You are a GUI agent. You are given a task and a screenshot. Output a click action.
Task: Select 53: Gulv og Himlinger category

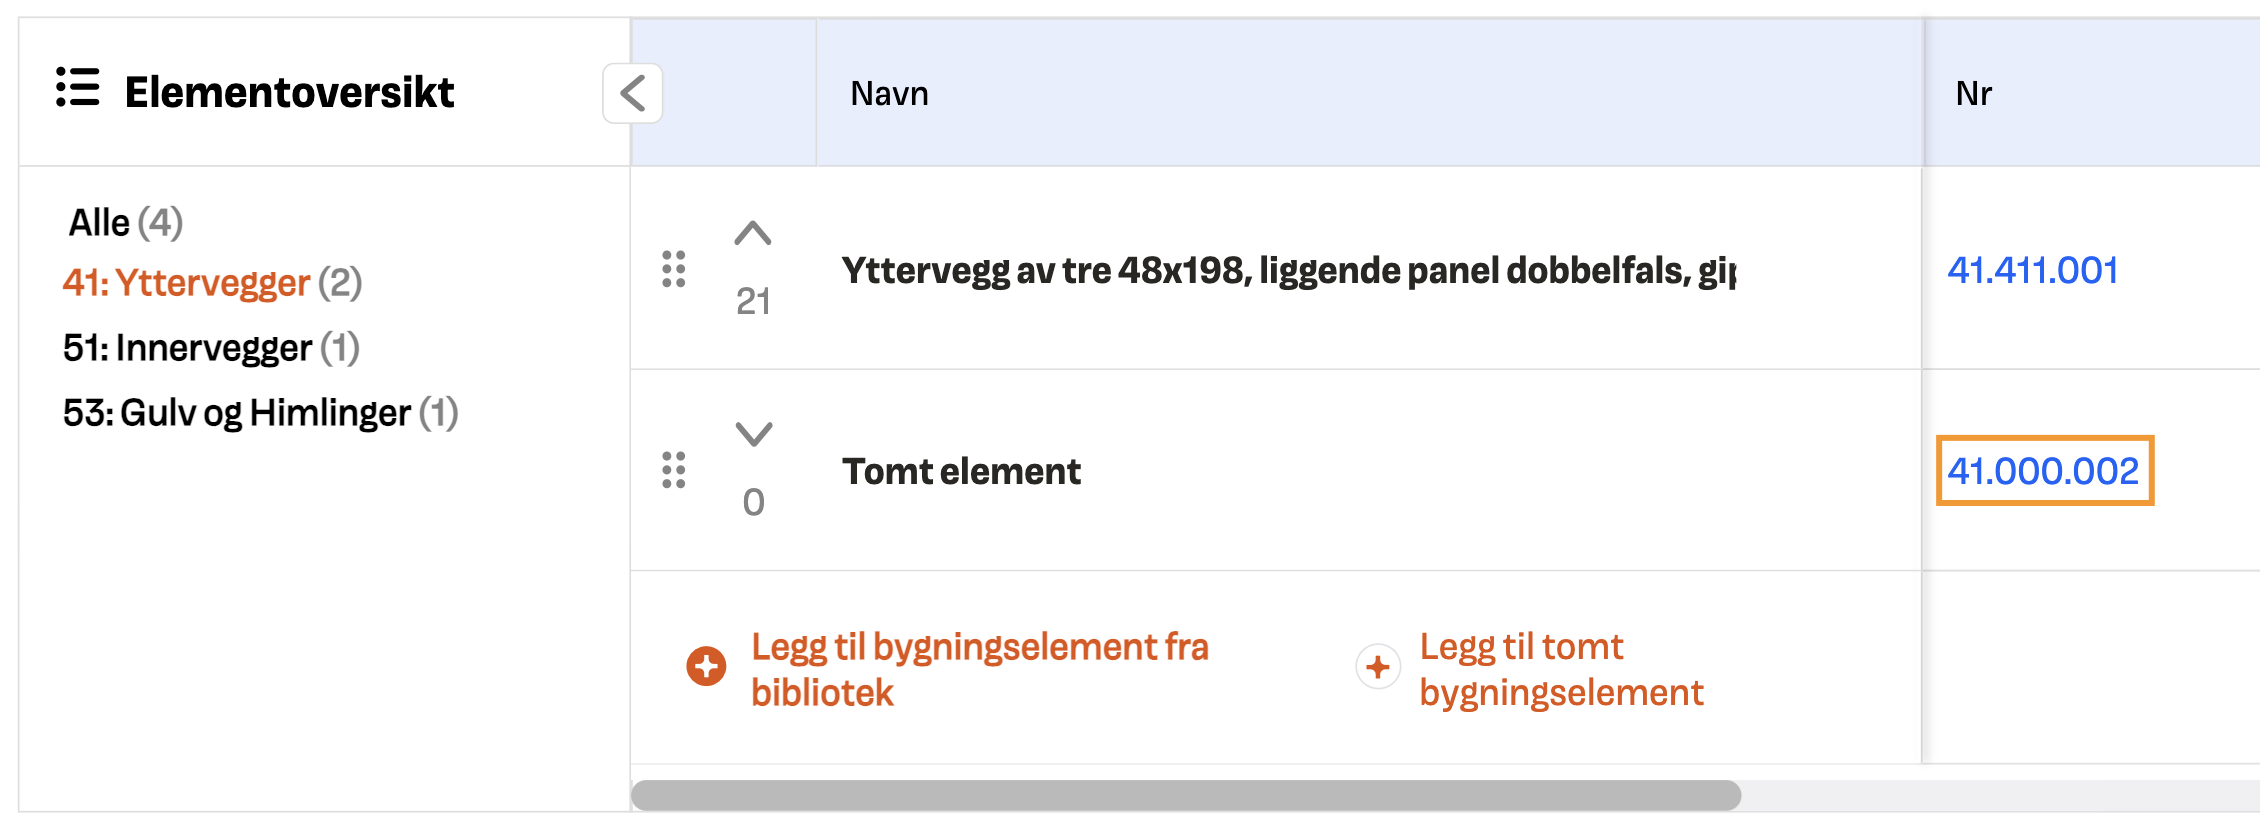(260, 413)
